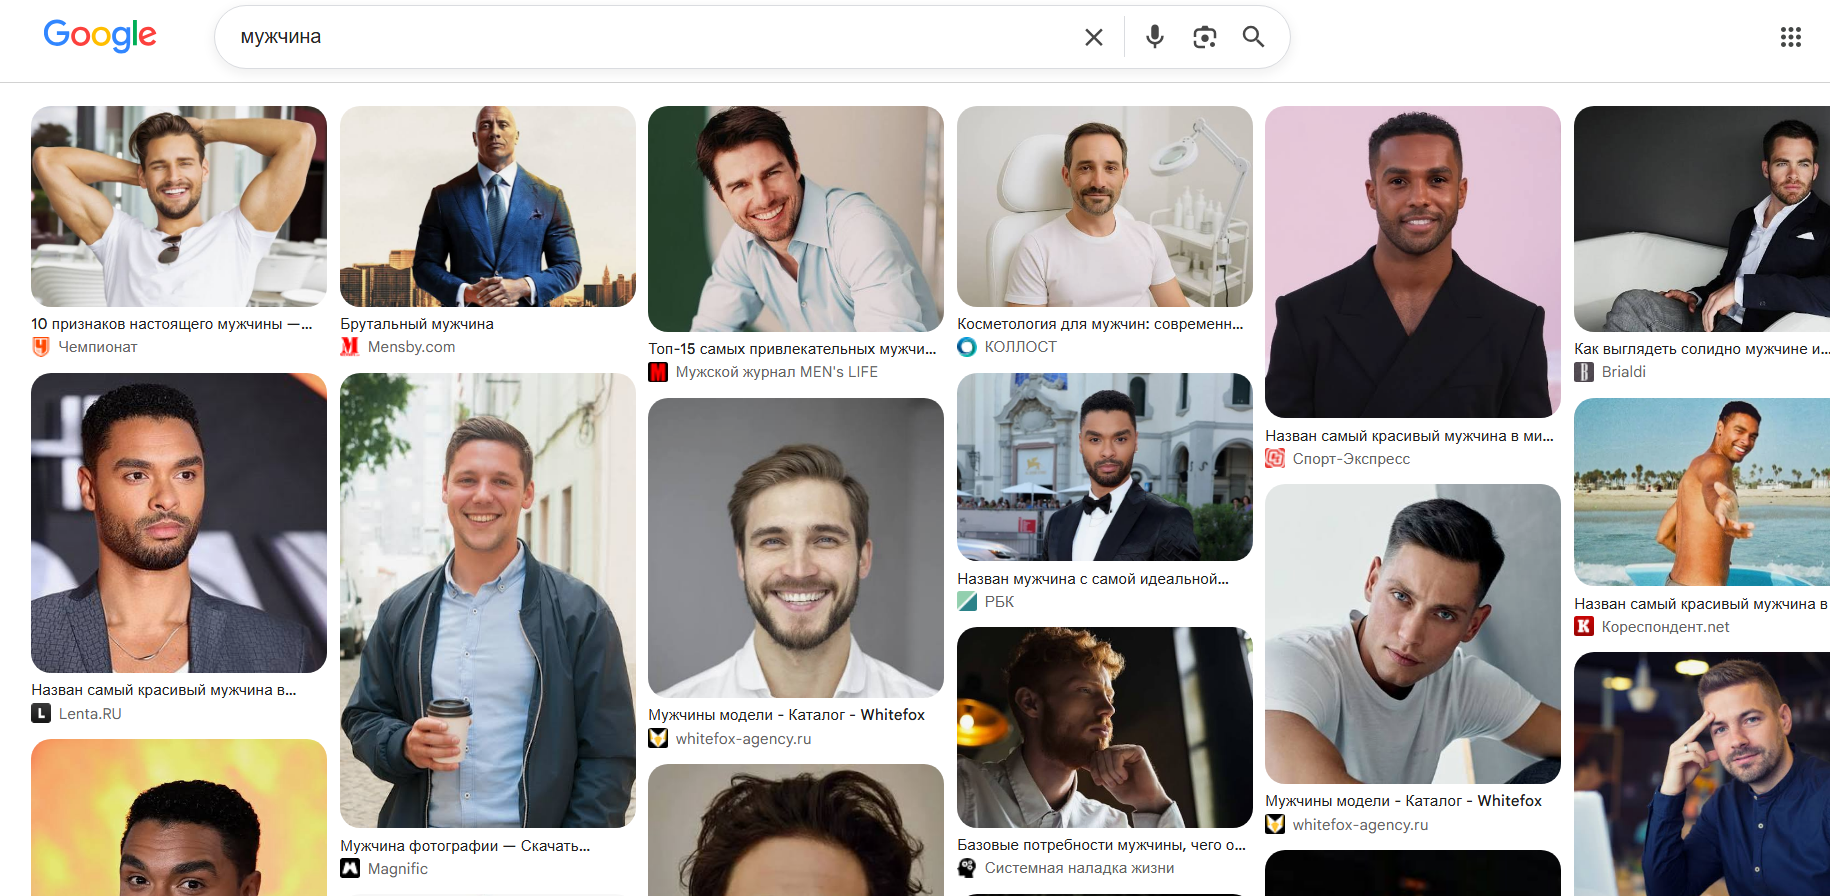Click the Lenta.RU favicon
The width and height of the screenshot is (1830, 896).
[x=41, y=714]
